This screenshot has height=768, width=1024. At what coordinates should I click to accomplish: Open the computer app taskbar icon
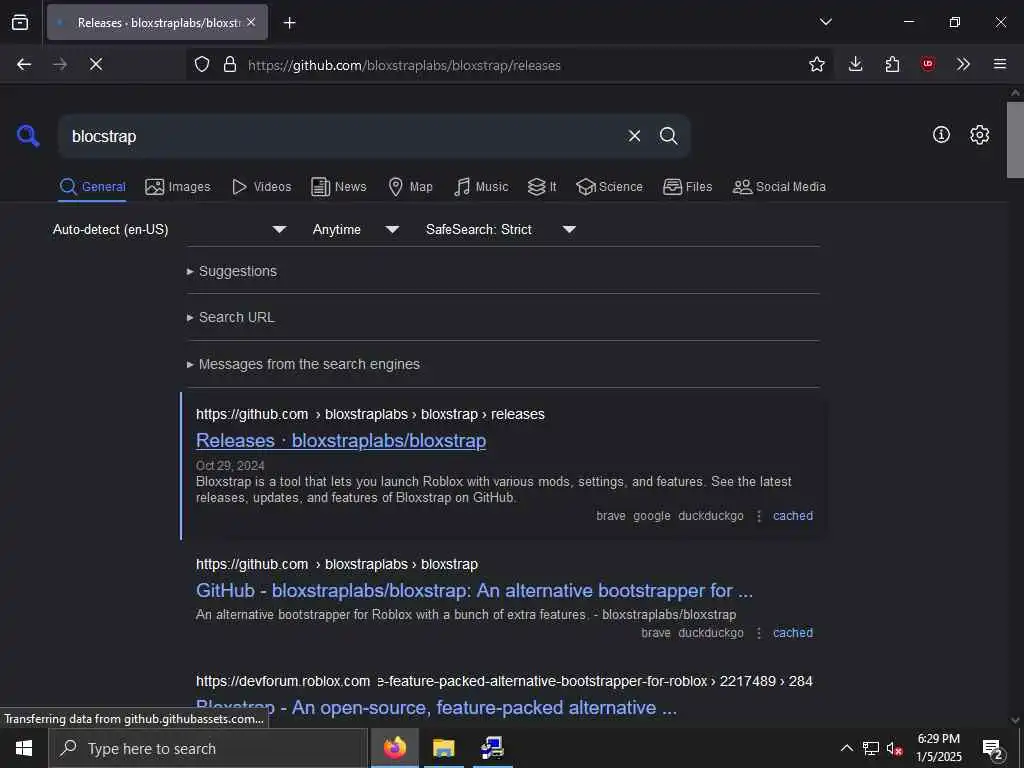click(x=492, y=748)
